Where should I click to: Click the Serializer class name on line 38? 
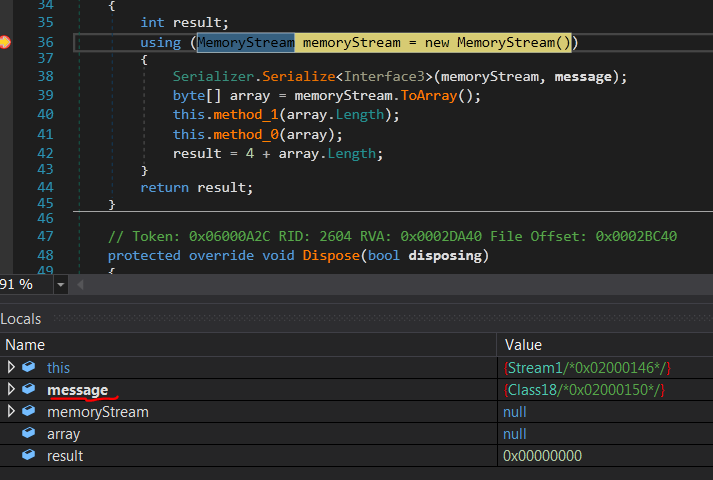pyautogui.click(x=213, y=76)
